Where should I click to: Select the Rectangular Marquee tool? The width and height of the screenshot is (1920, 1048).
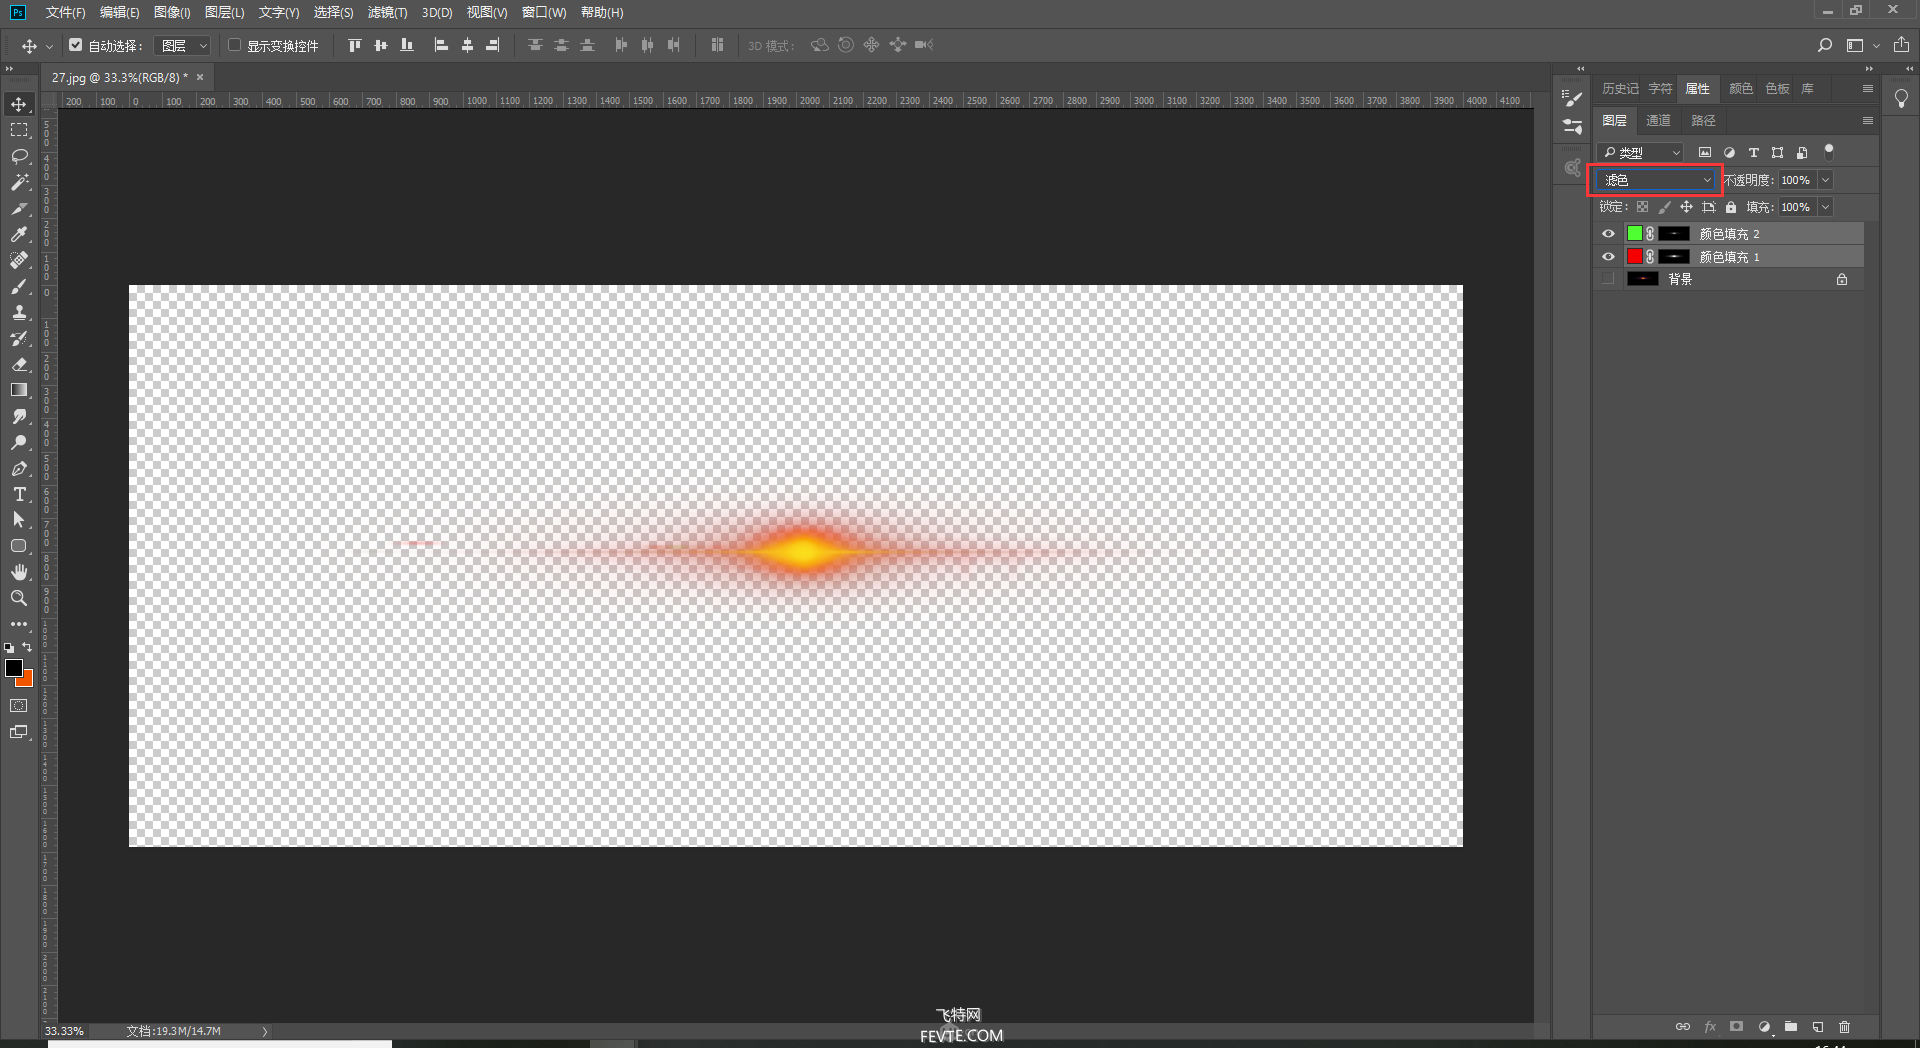19,130
